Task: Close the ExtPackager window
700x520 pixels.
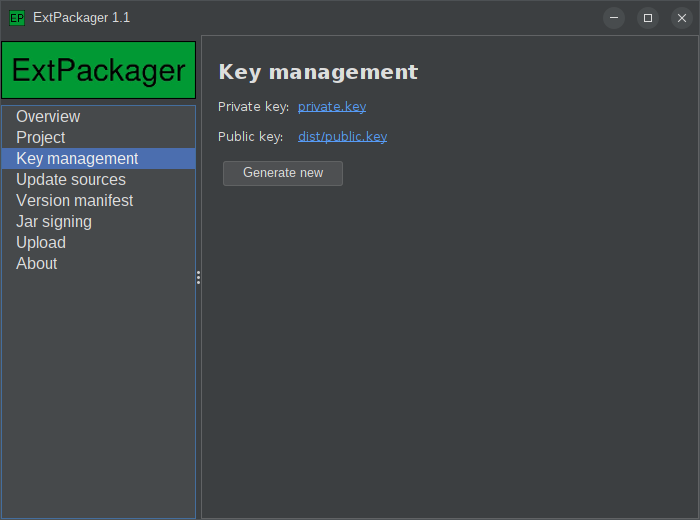Action: tap(682, 18)
